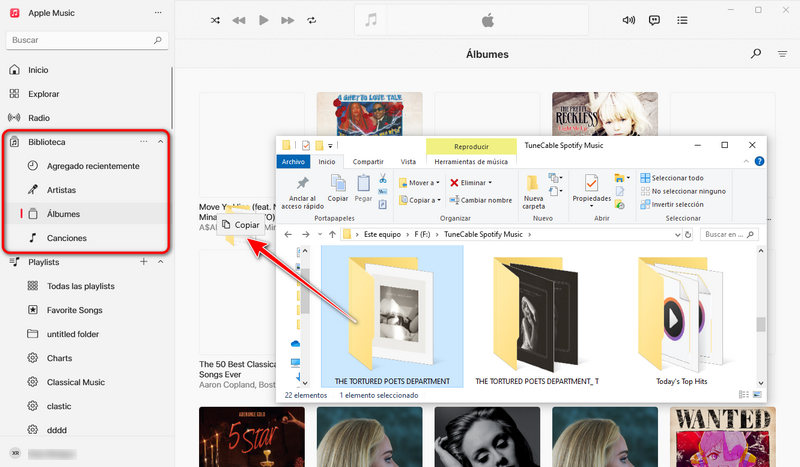Viewport: 800px width, 467px height.
Task: Open the Archivo tab in File Explorer
Action: [293, 161]
